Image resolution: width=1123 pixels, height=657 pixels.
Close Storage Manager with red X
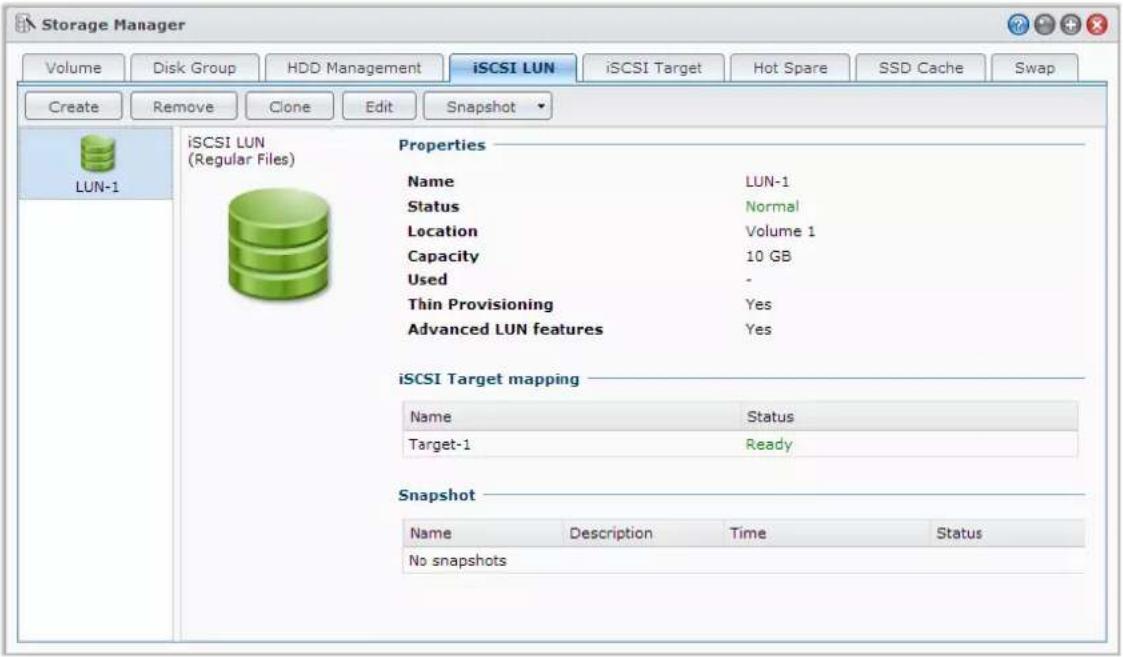1097,25
